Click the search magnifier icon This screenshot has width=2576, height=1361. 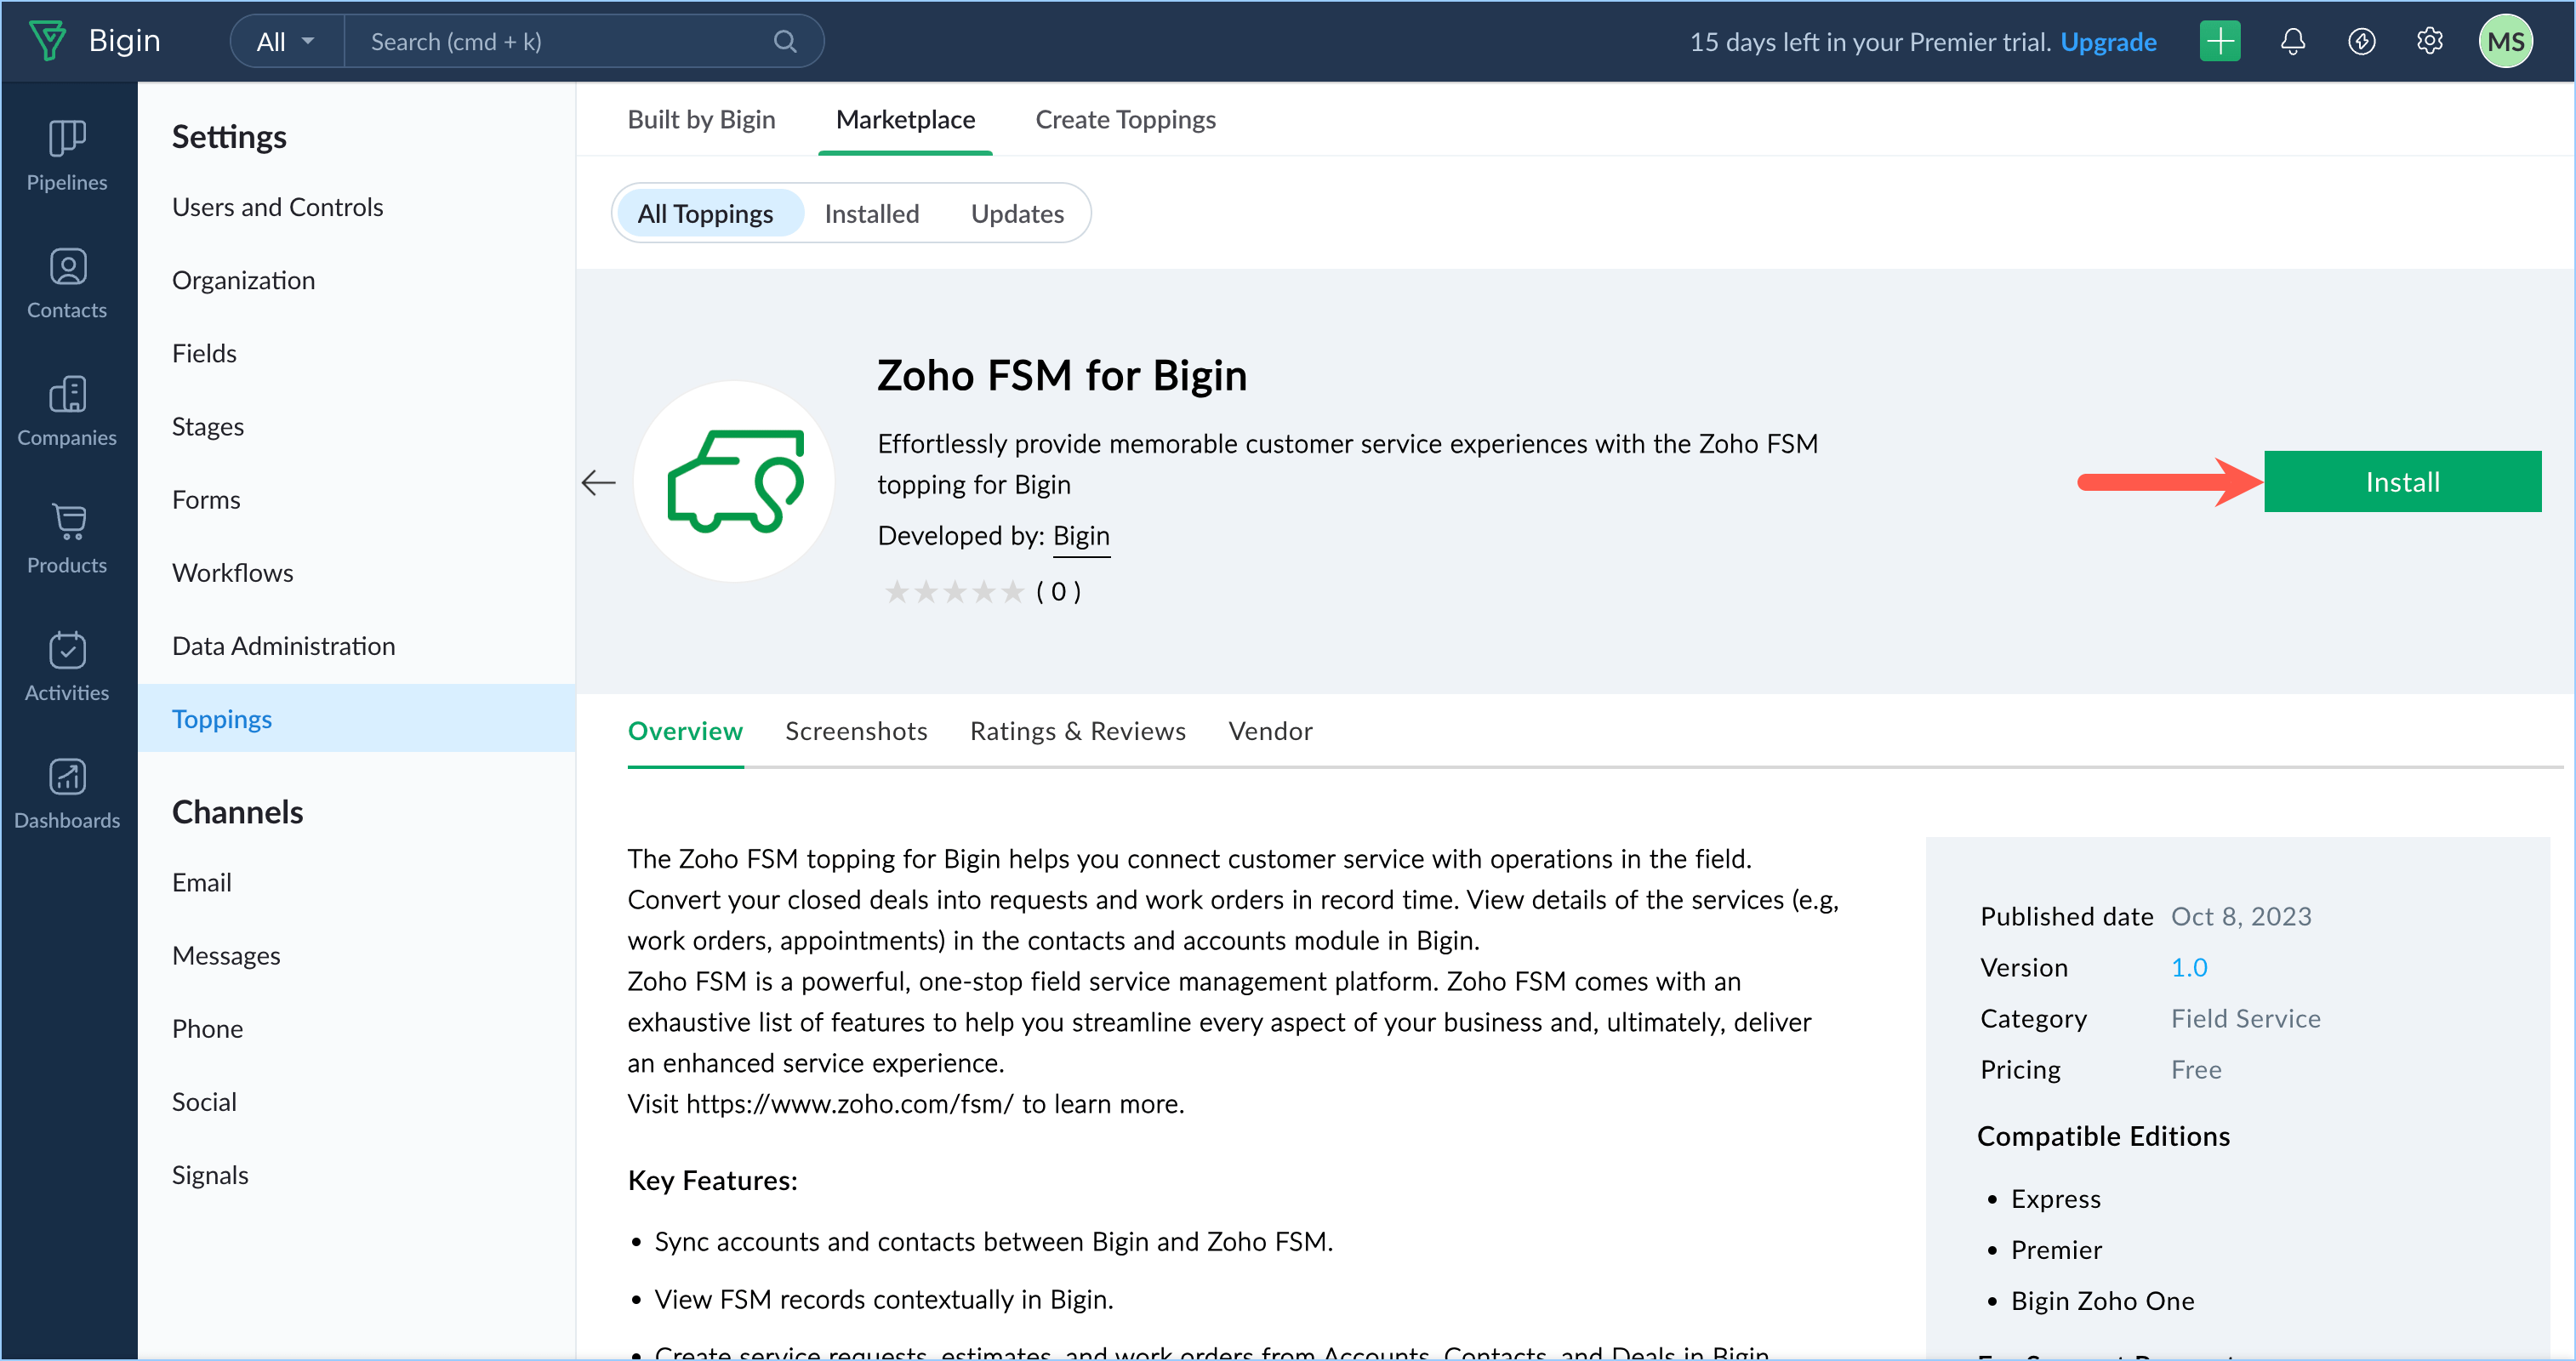click(785, 41)
